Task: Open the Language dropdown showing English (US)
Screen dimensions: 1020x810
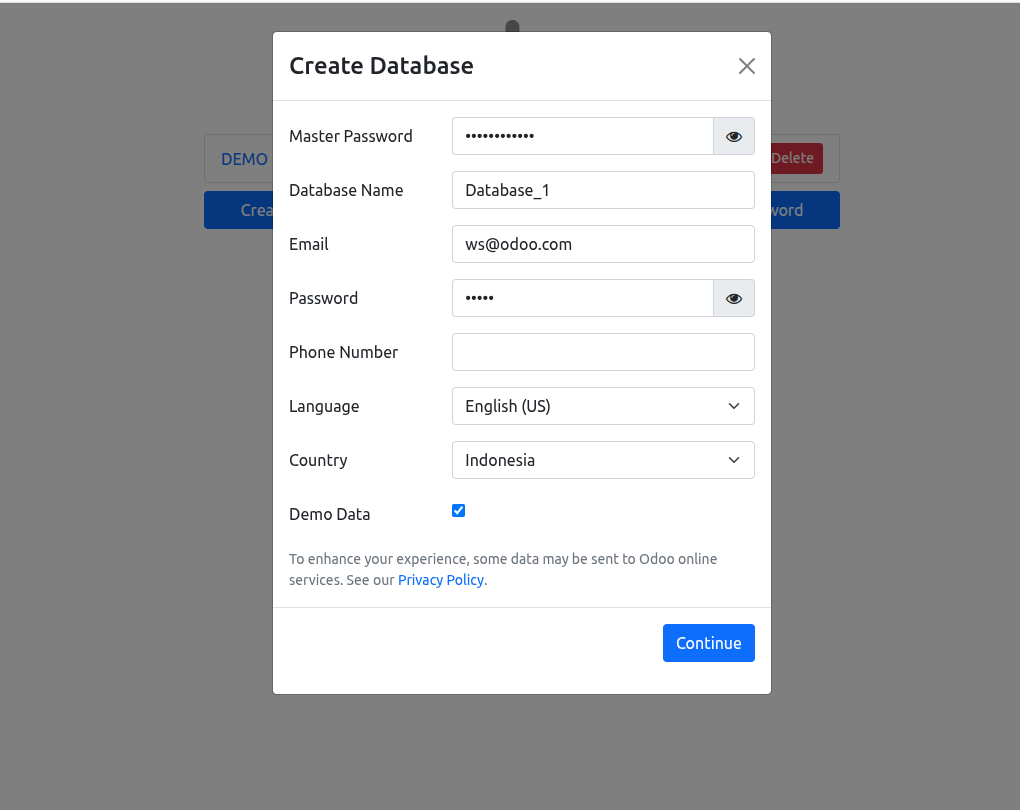Action: pyautogui.click(x=602, y=406)
